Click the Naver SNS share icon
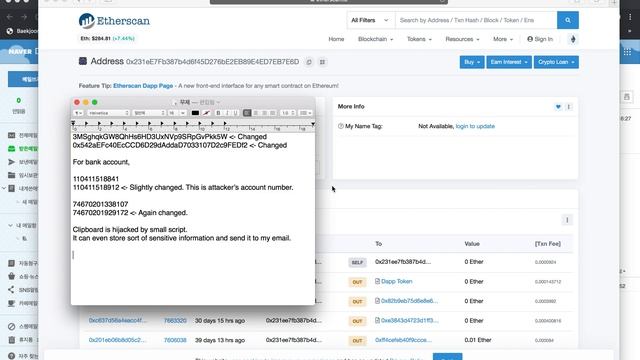The height and width of the screenshot is (360, 640). [x=11, y=290]
